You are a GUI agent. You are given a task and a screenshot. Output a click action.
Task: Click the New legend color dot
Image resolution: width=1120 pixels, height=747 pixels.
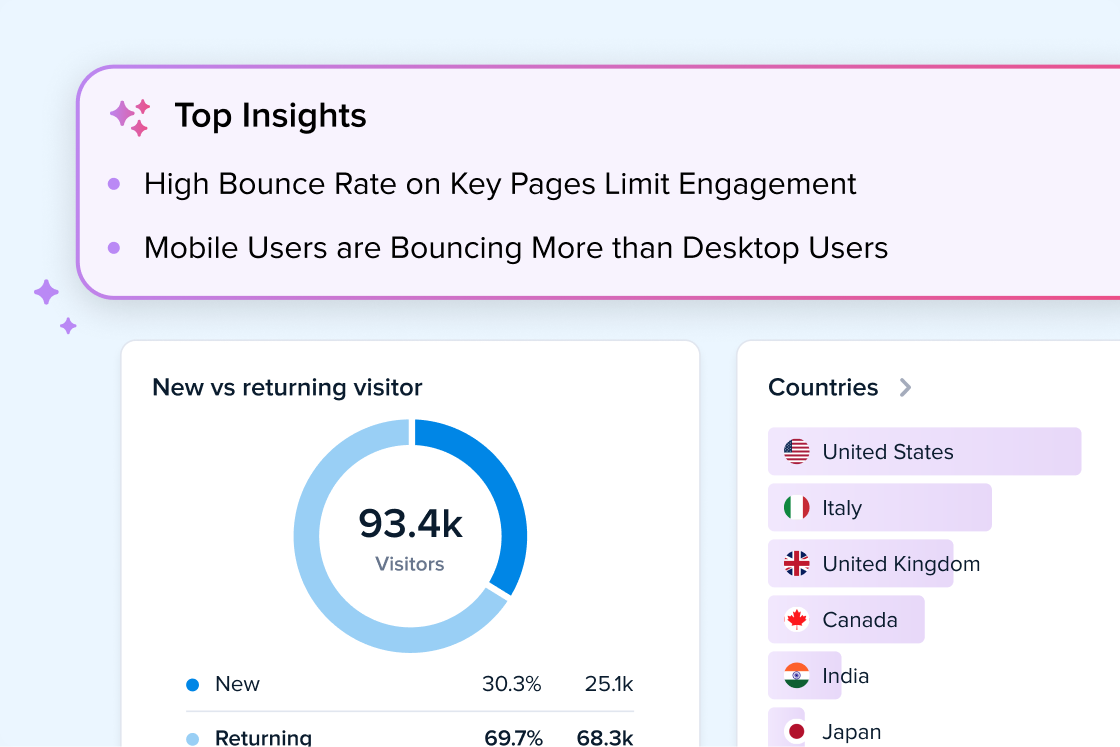point(193,685)
